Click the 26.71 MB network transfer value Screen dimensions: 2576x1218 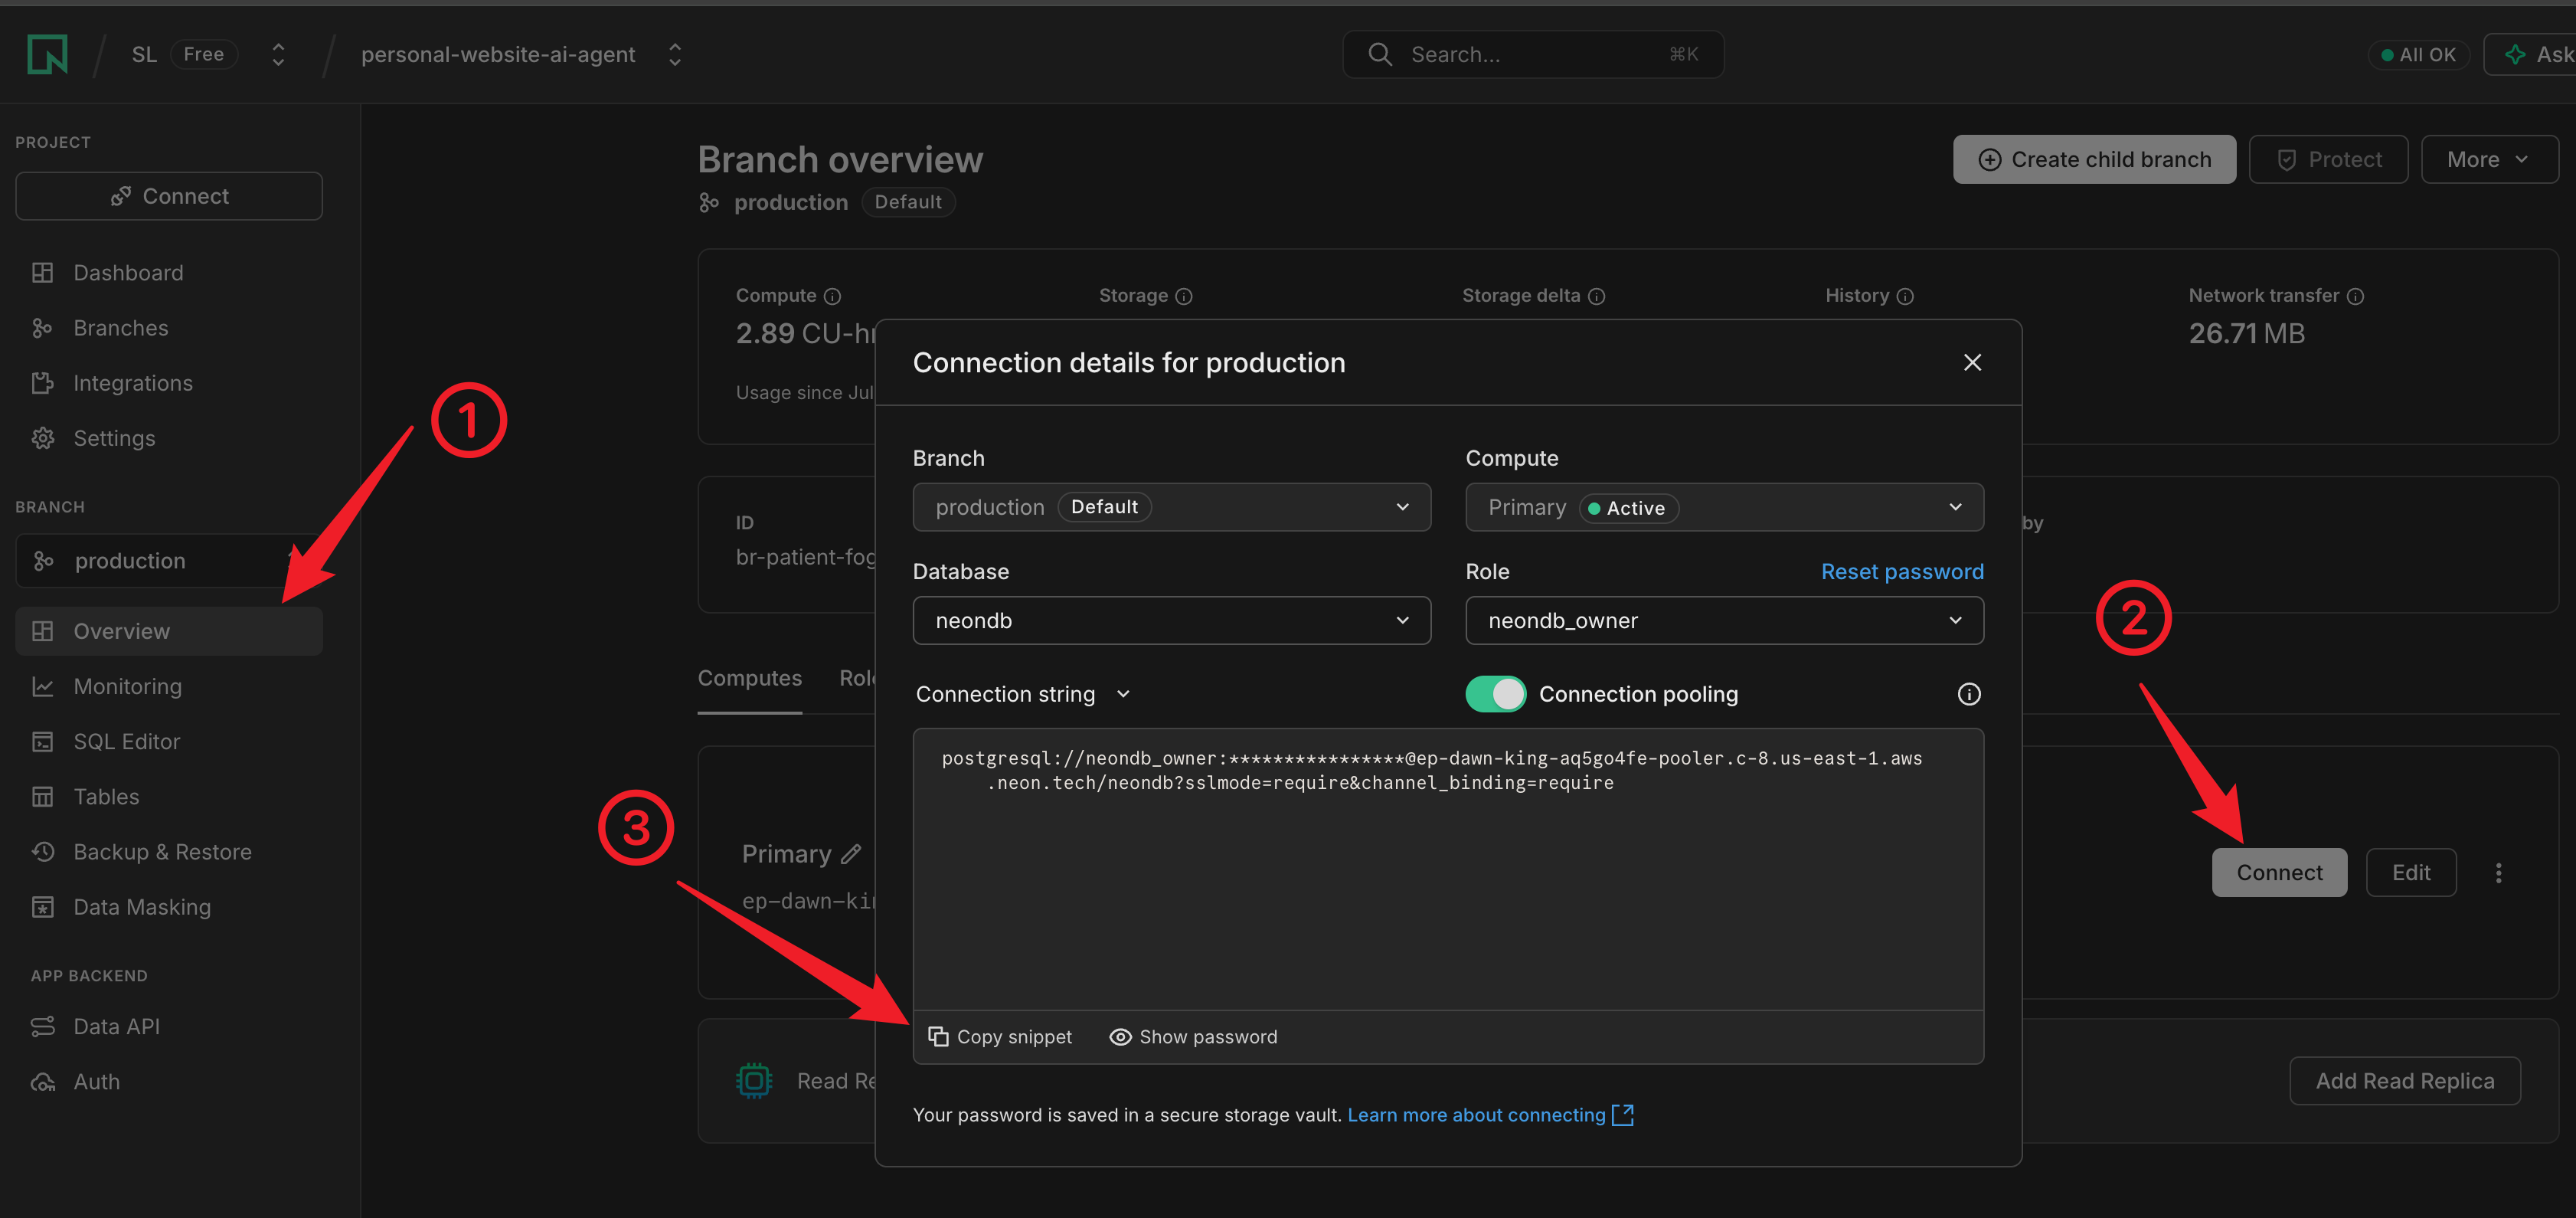tap(2246, 333)
